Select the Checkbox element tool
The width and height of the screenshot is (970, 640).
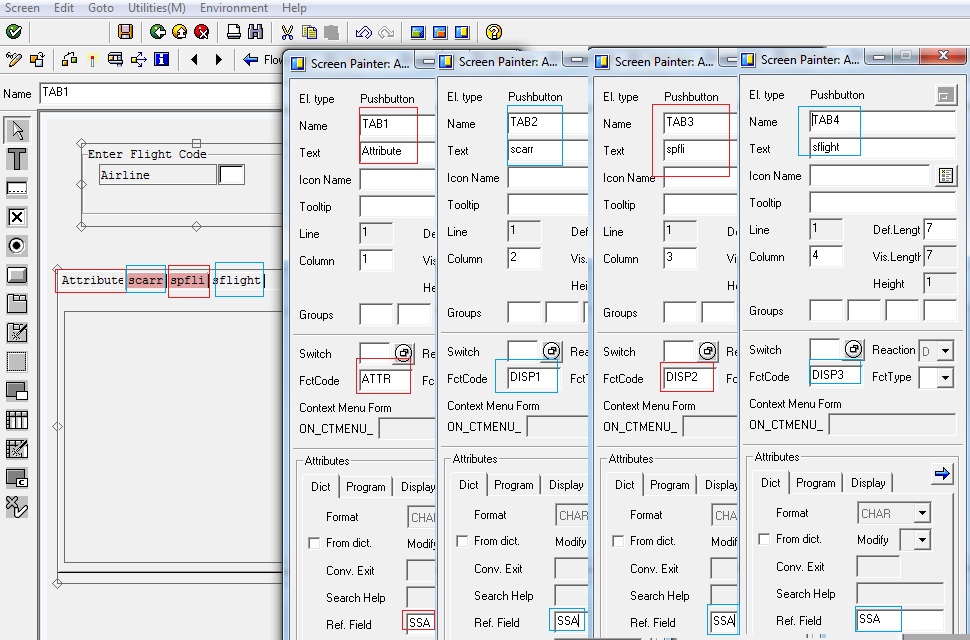pyautogui.click(x=15, y=216)
